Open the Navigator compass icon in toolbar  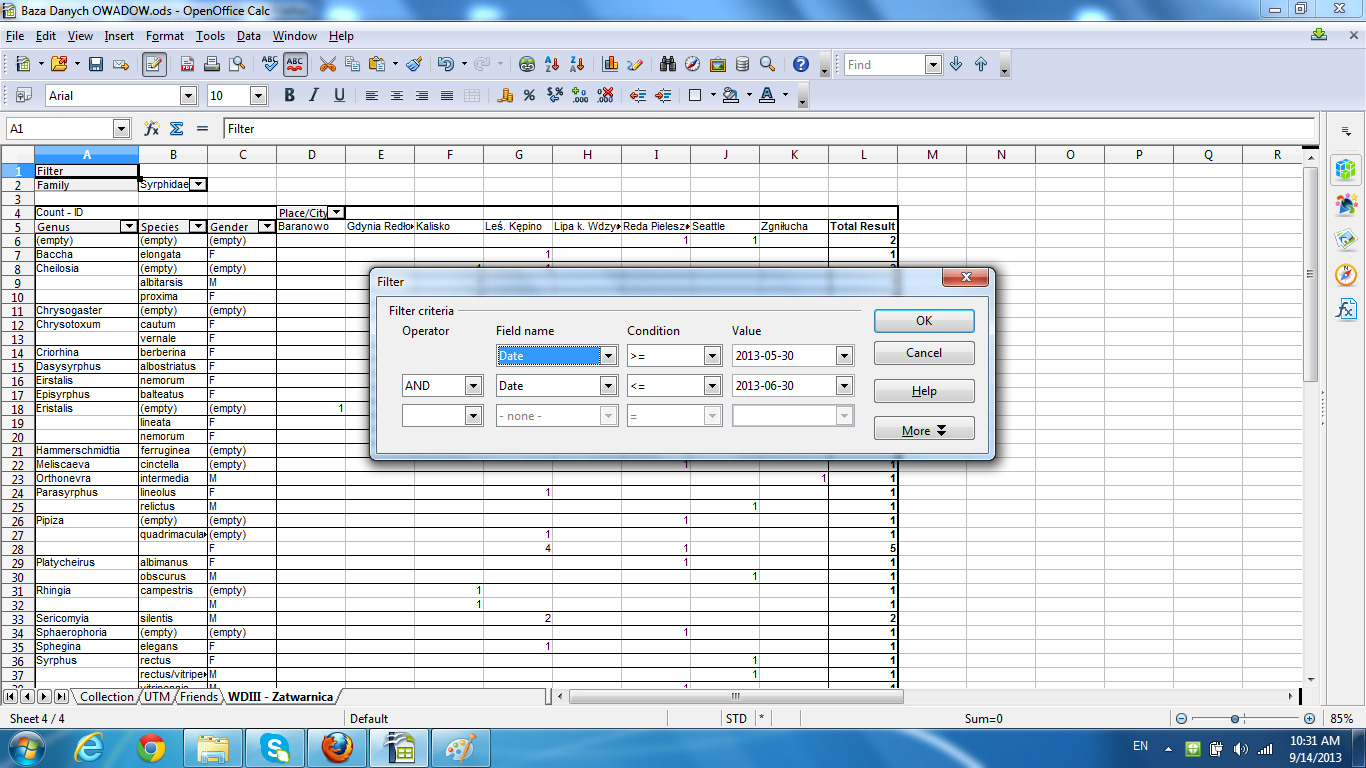[693, 64]
